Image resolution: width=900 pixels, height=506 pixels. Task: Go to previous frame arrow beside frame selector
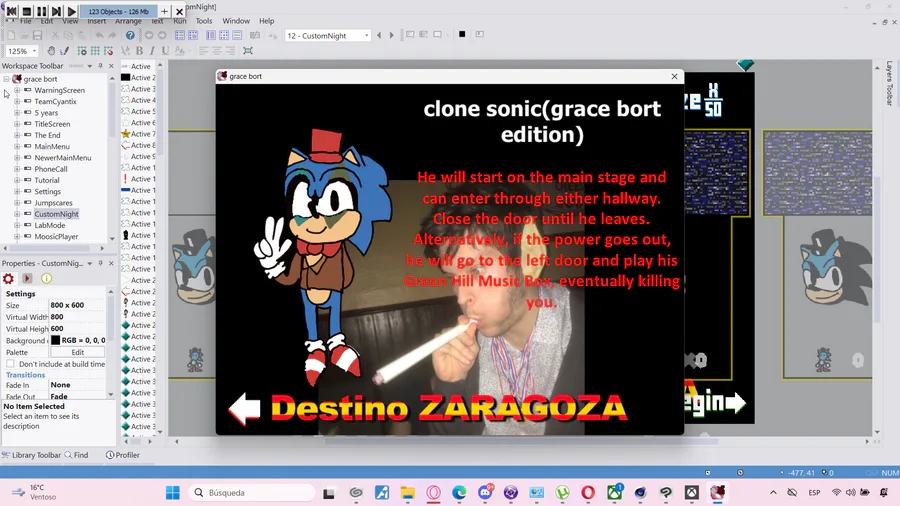tap(379, 36)
